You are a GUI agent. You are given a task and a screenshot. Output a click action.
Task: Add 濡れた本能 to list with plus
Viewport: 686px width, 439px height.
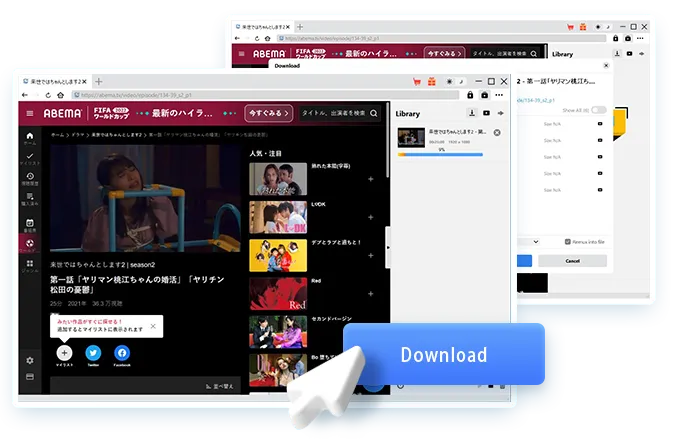pos(371,179)
